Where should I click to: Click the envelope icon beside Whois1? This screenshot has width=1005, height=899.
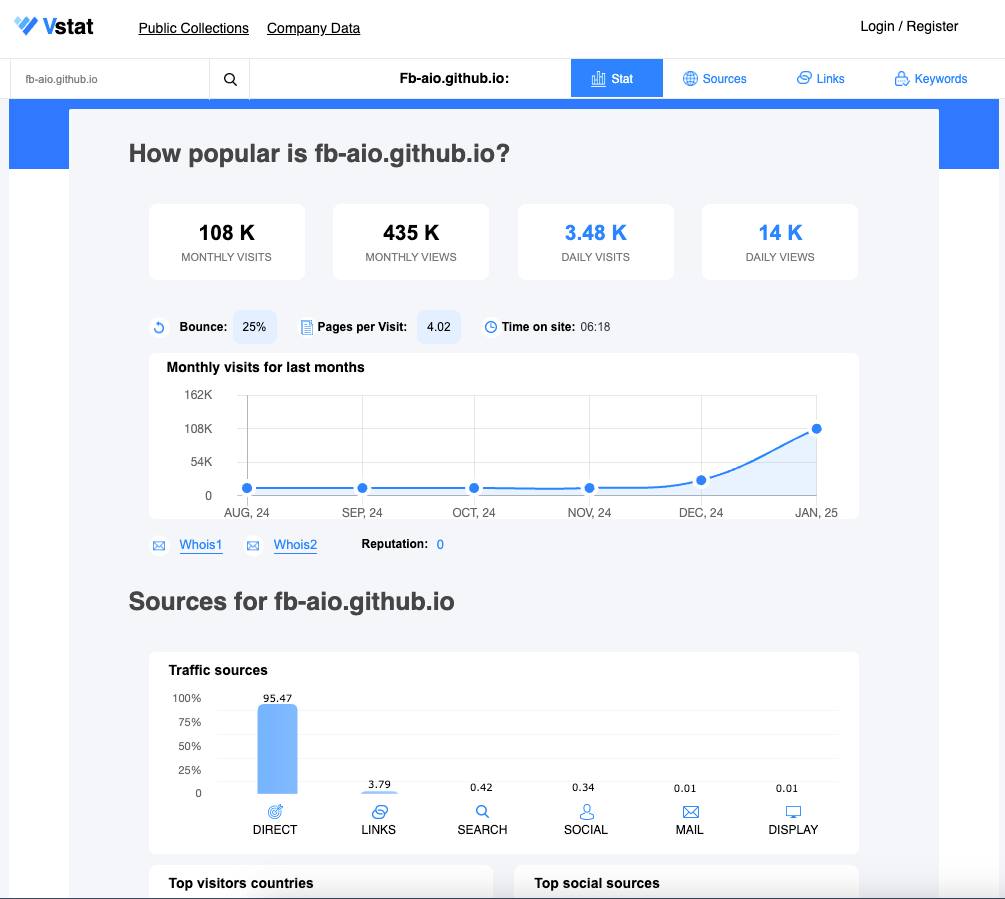[159, 546]
